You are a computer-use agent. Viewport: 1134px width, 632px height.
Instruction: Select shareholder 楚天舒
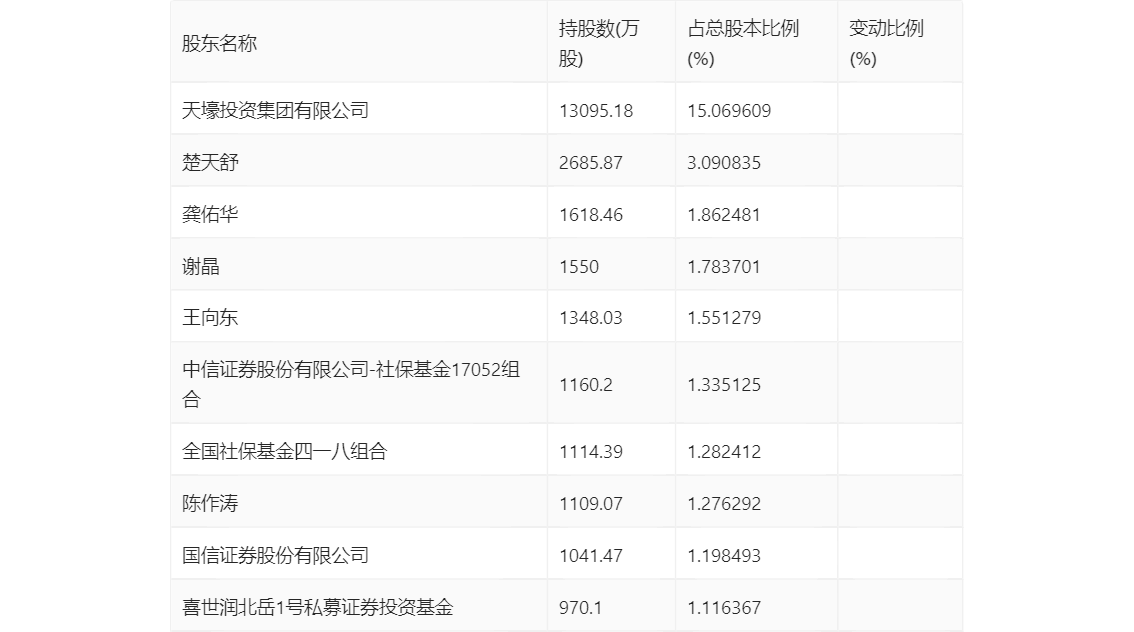tap(210, 162)
